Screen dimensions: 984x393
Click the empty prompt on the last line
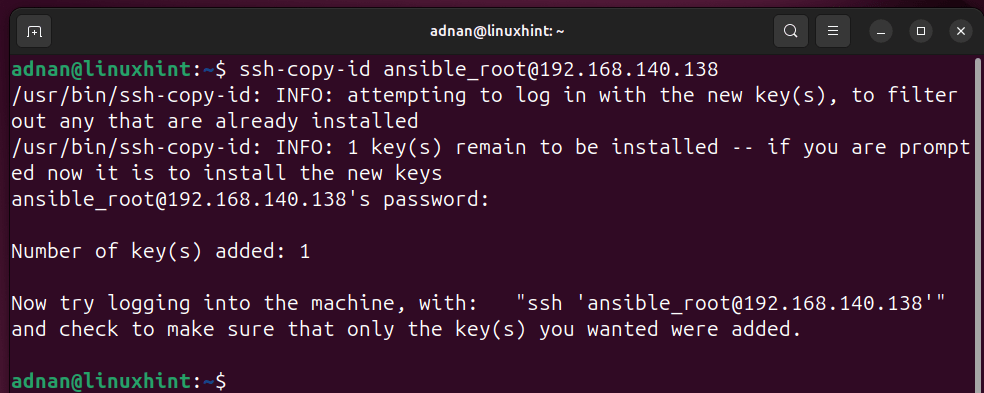[x=119, y=381]
